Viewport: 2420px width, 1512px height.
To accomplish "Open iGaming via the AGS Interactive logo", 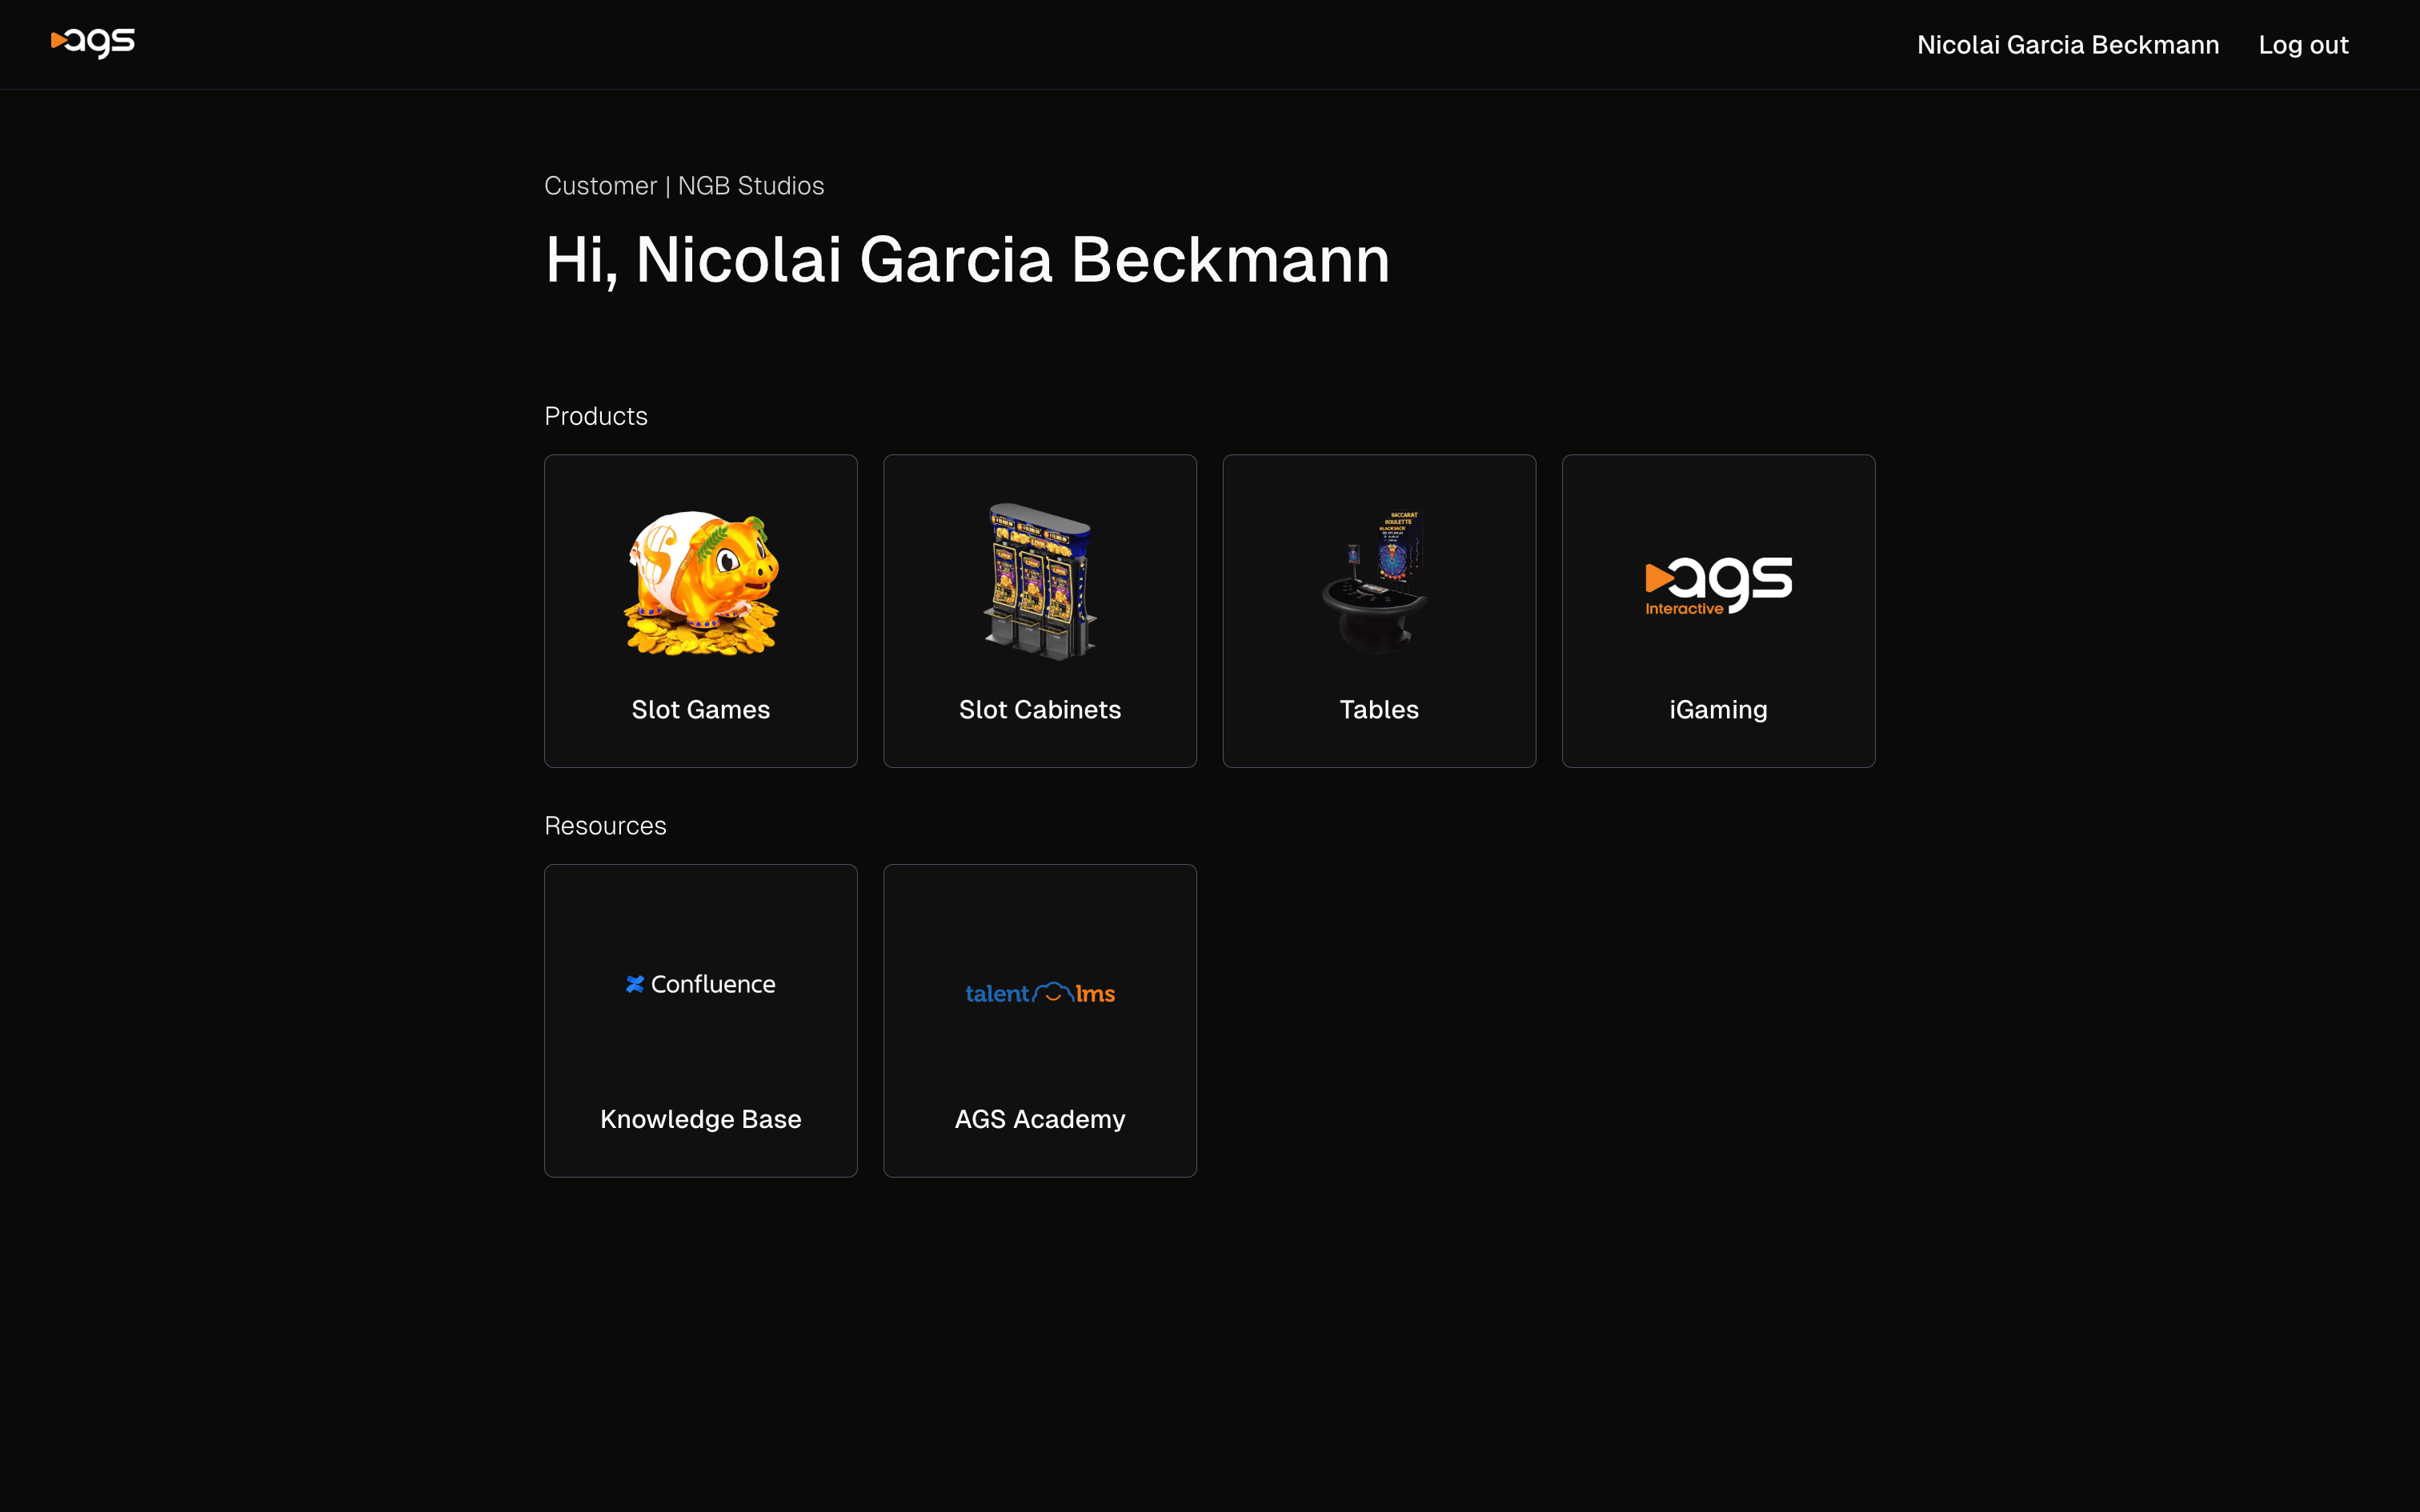I will [1717, 585].
